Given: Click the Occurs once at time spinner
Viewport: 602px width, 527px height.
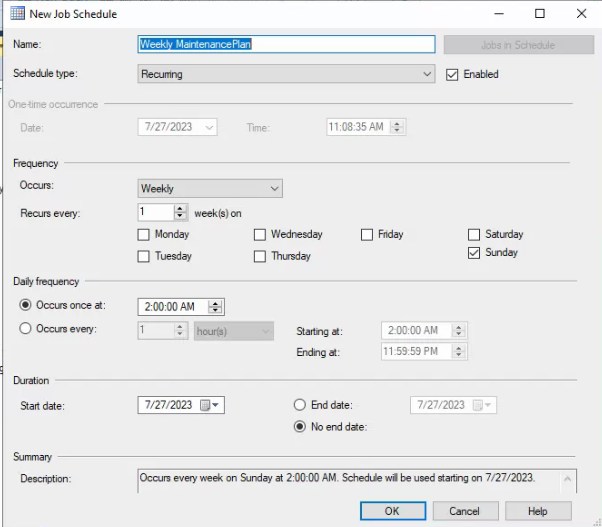Looking at the screenshot, I should [215, 307].
